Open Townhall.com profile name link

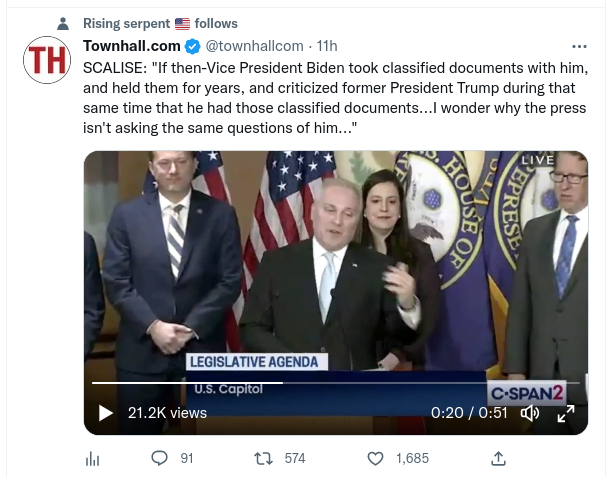132,46
